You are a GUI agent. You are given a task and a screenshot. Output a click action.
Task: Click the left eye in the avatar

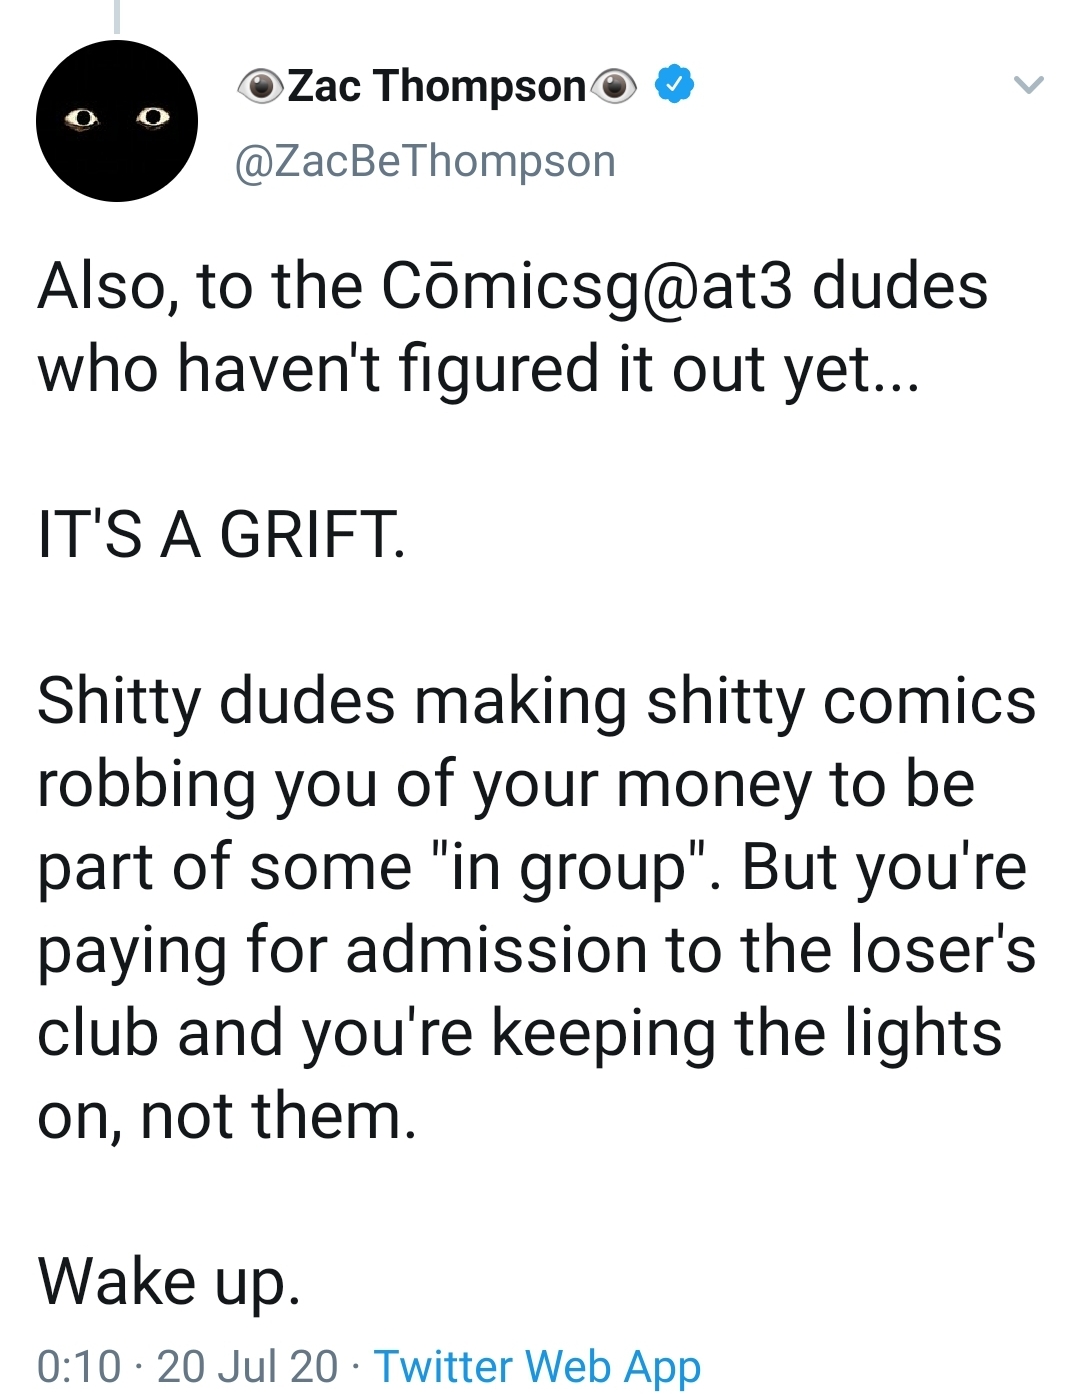tap(81, 119)
